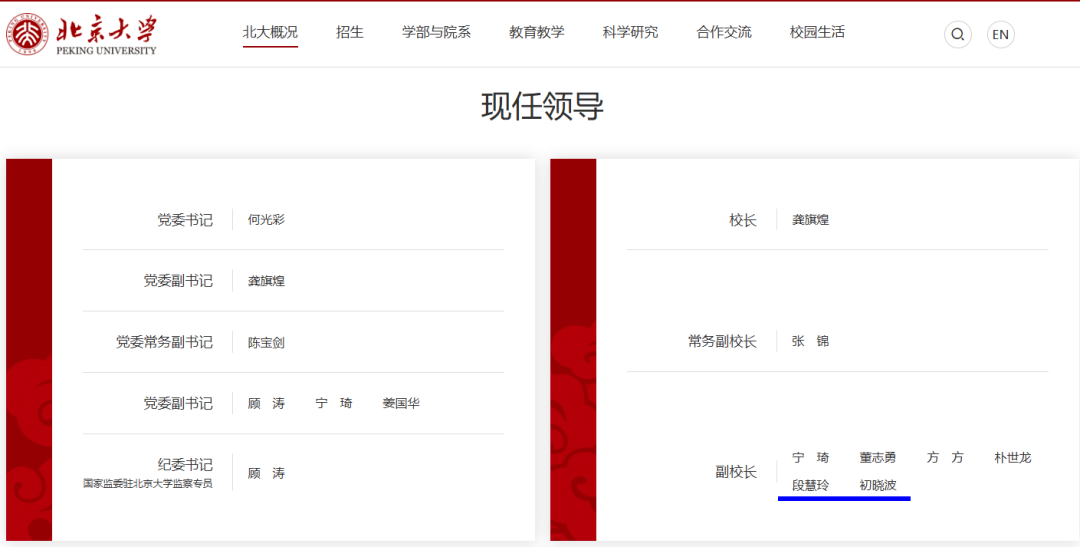Viewport: 1080px width, 547px height.
Task: Click 张锦 in the 常务副校长 row
Action: pyautogui.click(x=810, y=341)
